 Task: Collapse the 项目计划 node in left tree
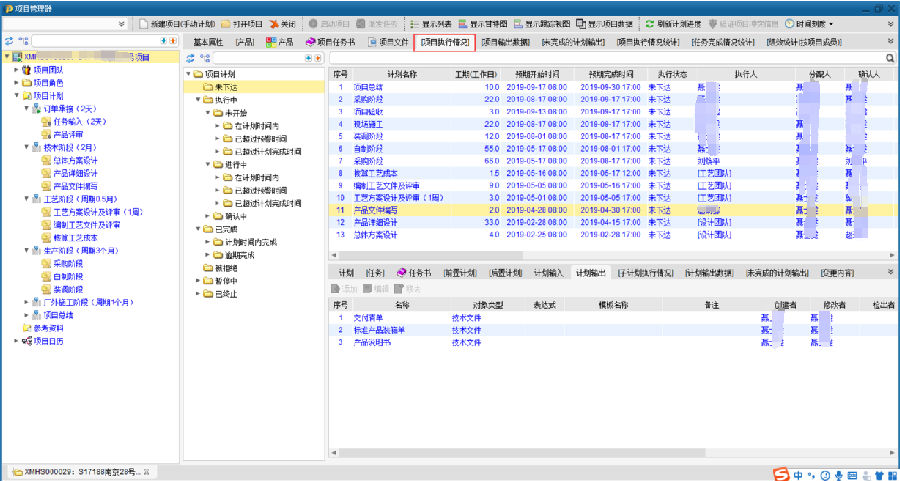(x=15, y=95)
